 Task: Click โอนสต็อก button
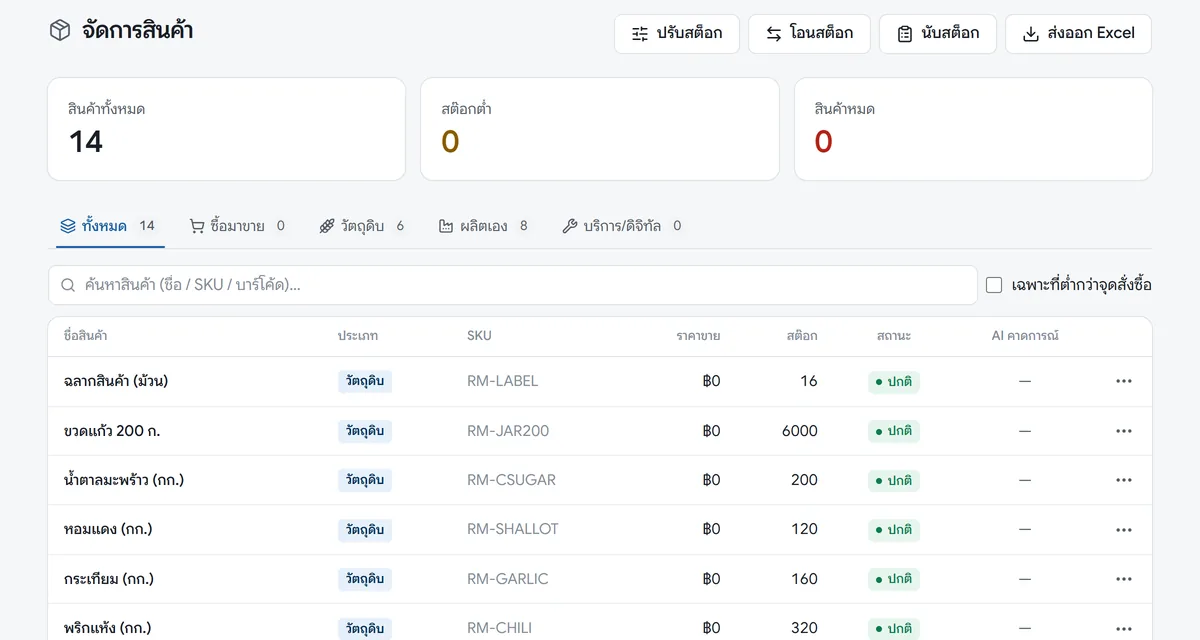coord(809,34)
